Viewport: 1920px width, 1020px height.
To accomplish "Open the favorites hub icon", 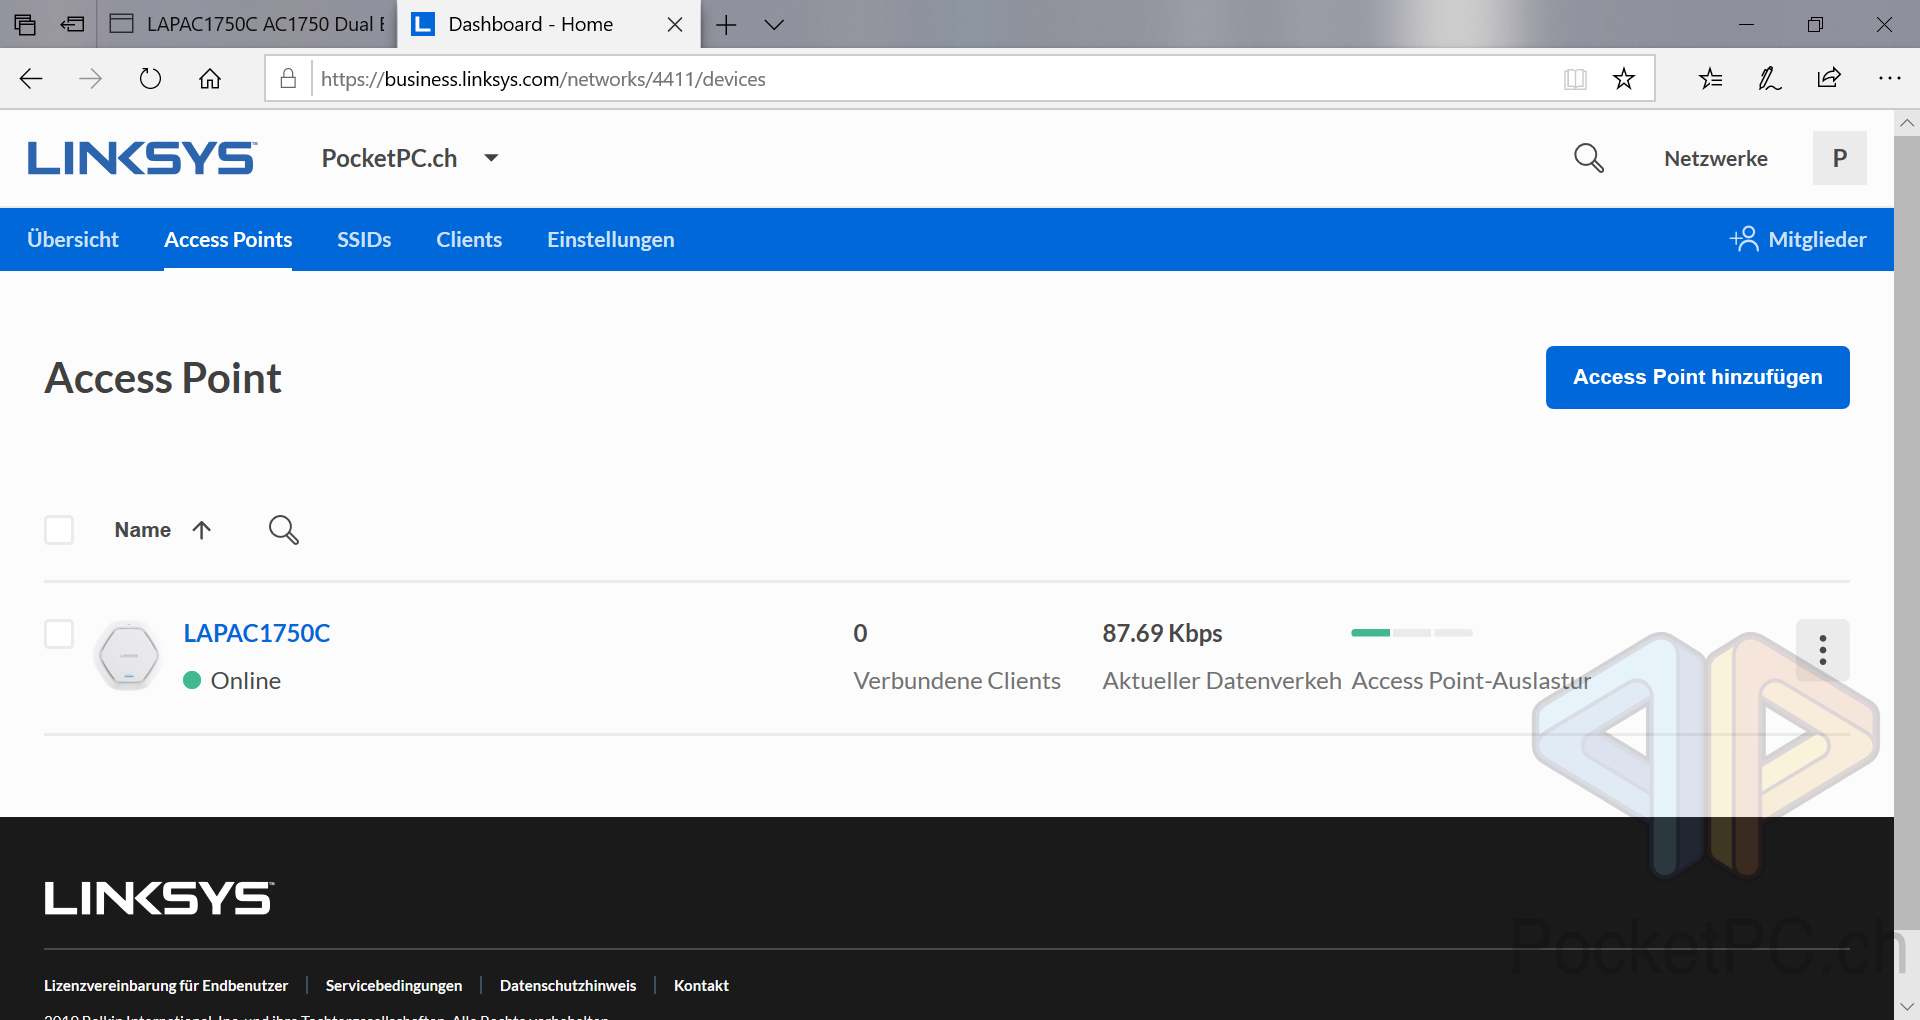I will (1710, 79).
